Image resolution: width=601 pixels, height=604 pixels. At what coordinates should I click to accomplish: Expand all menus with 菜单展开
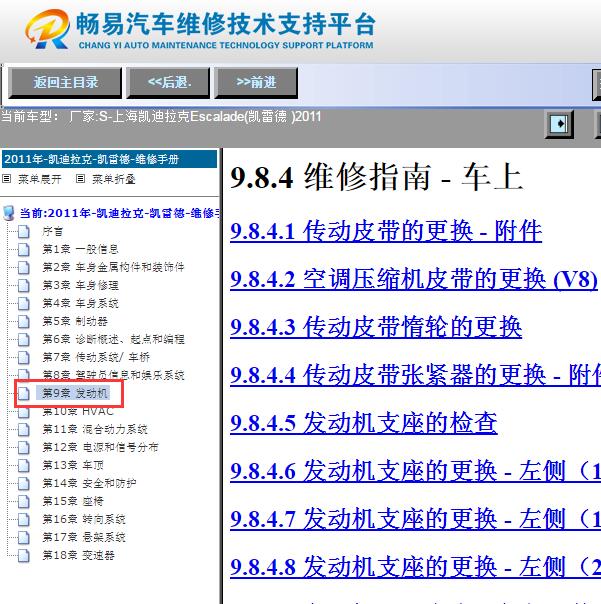[33, 179]
